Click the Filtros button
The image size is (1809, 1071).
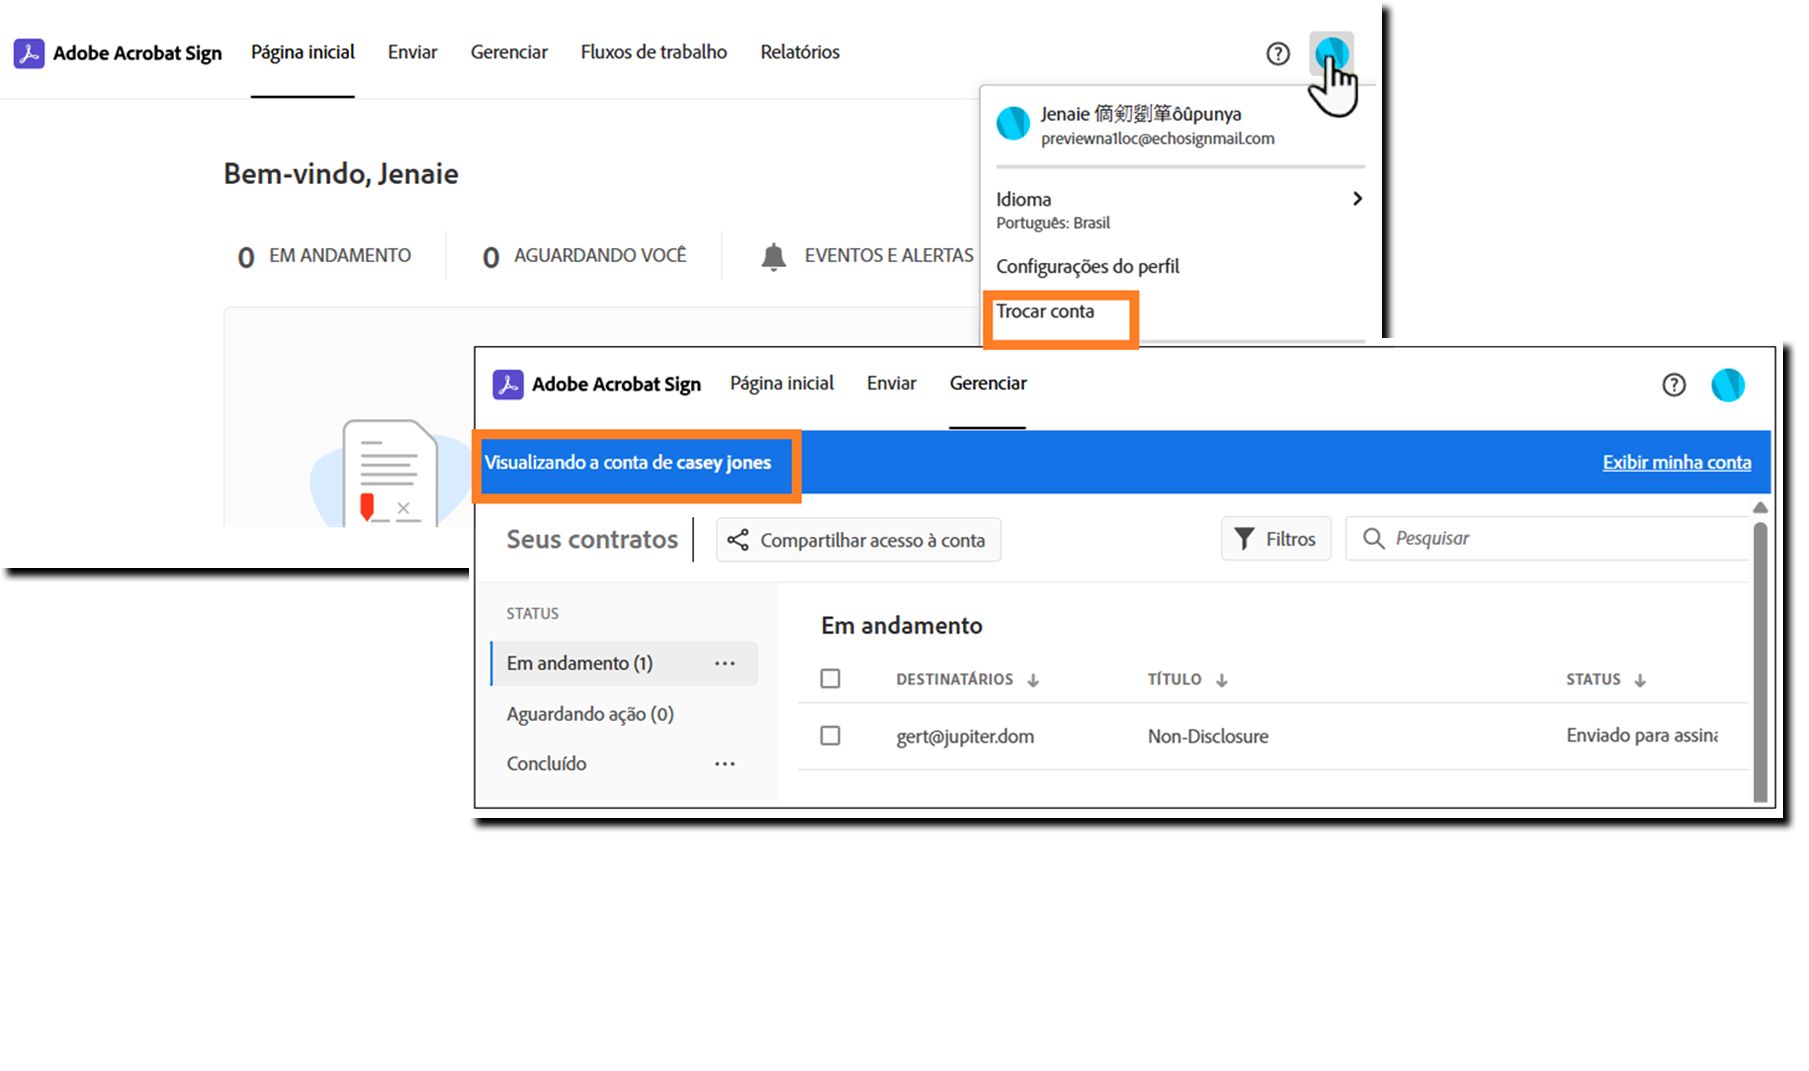click(1276, 539)
